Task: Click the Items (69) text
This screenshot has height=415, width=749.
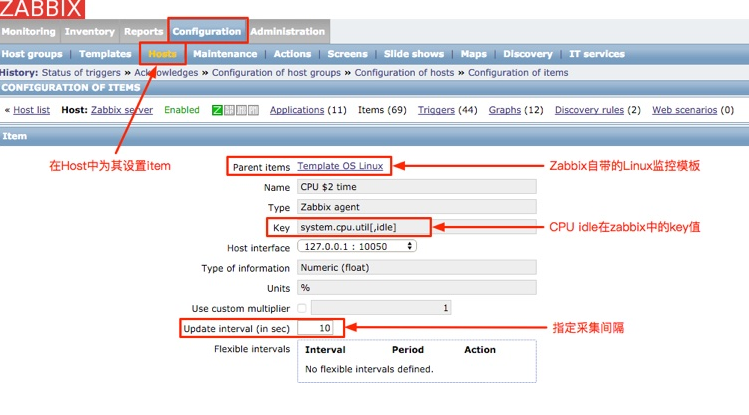Action: (x=382, y=110)
